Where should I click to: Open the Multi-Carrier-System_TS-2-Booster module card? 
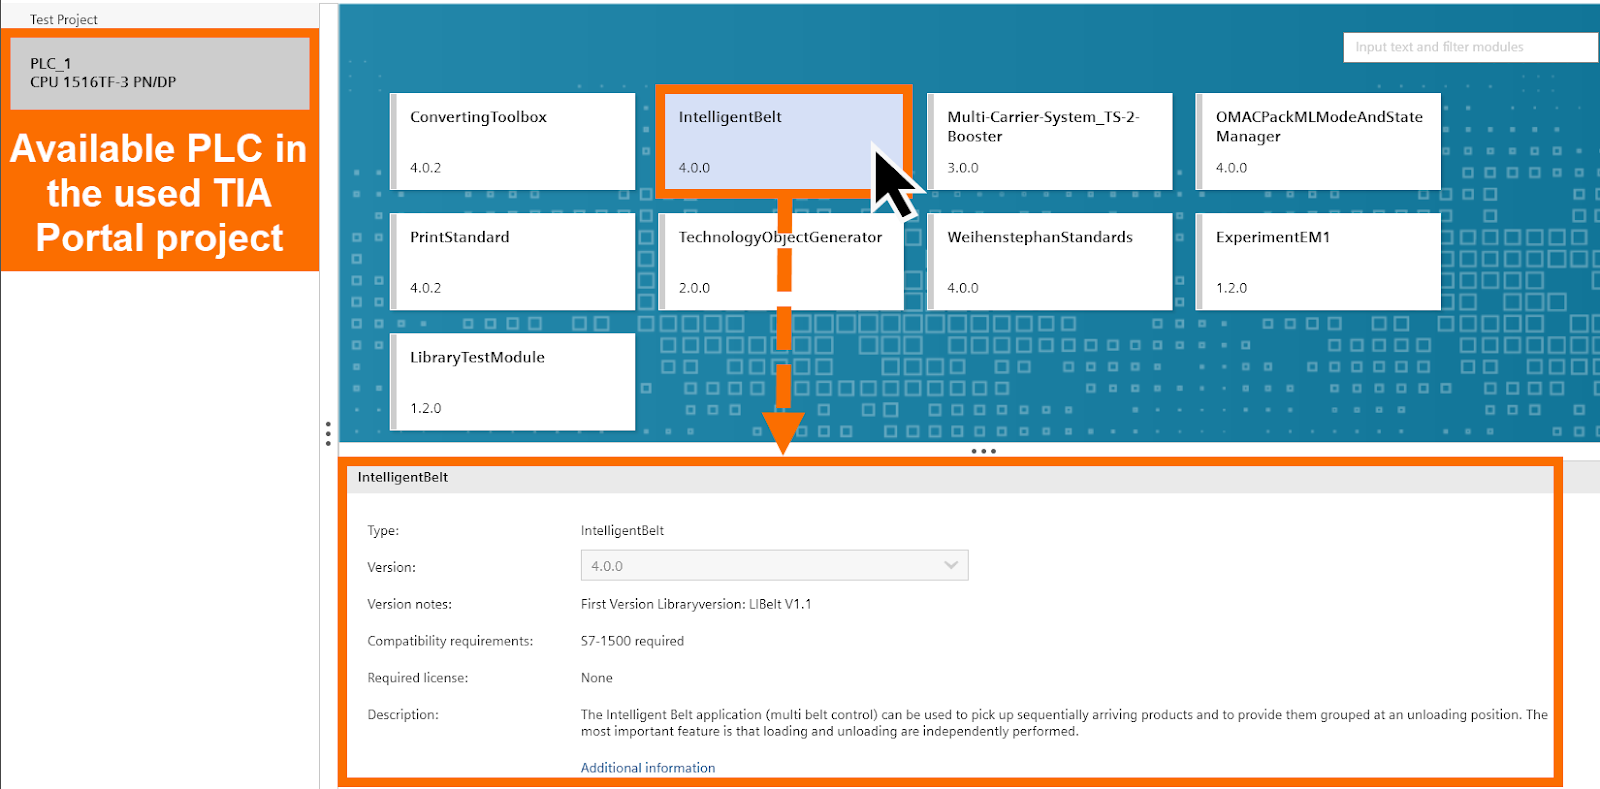(1050, 141)
